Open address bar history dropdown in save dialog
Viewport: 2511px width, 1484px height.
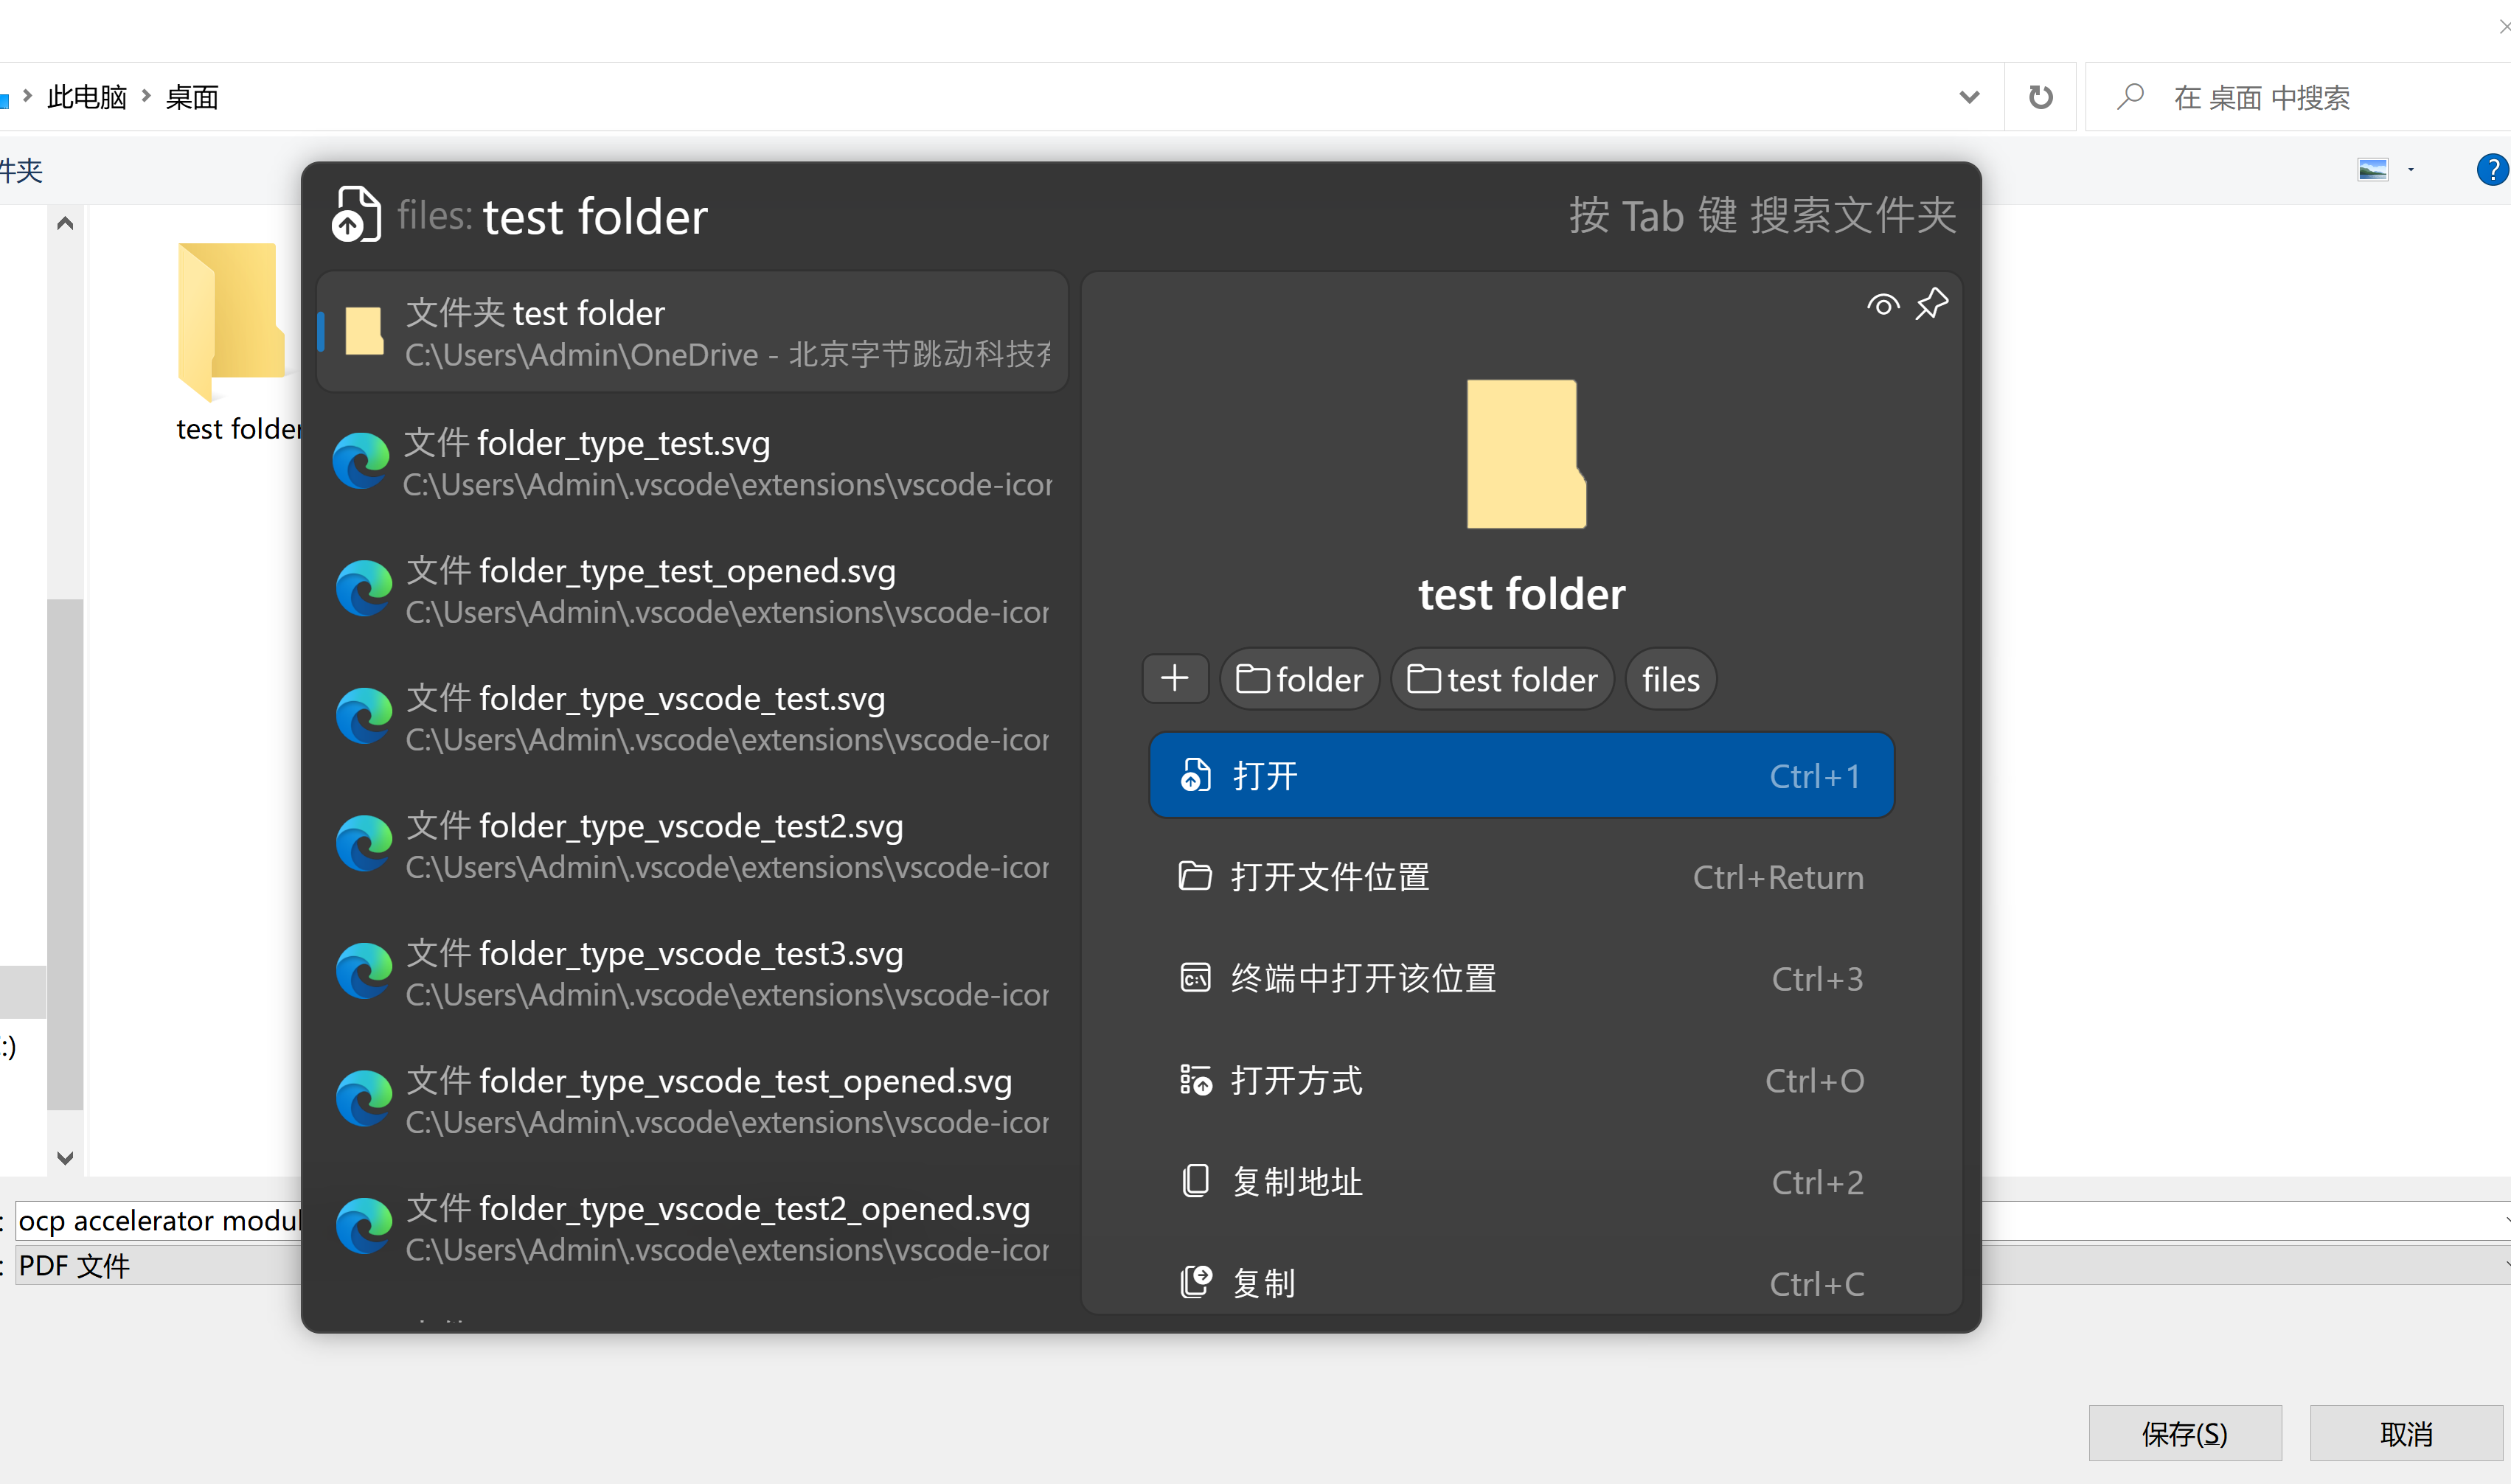[x=1969, y=97]
